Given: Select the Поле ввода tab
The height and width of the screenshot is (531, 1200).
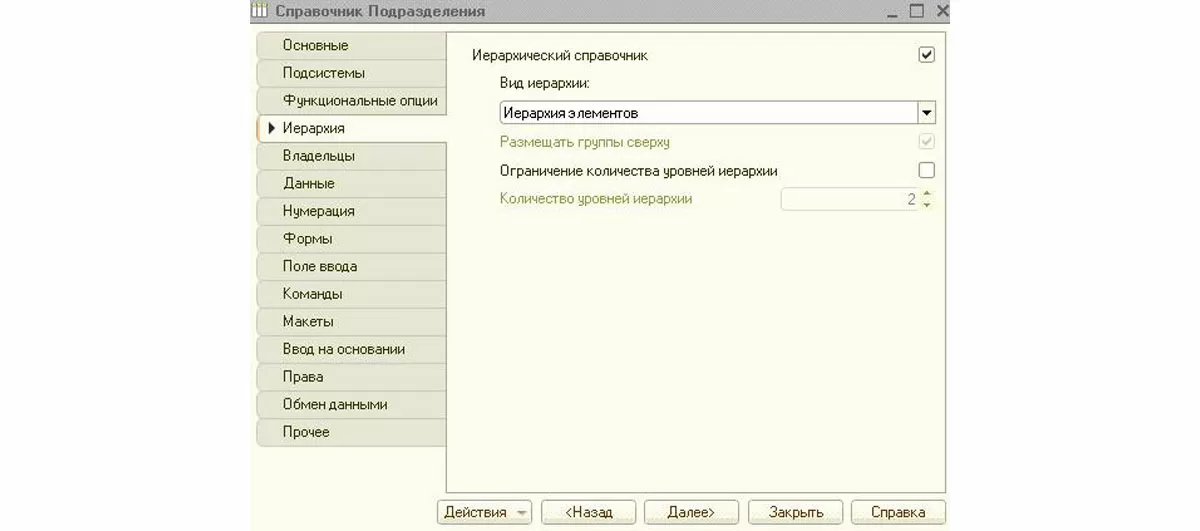Looking at the screenshot, I should point(351,267).
